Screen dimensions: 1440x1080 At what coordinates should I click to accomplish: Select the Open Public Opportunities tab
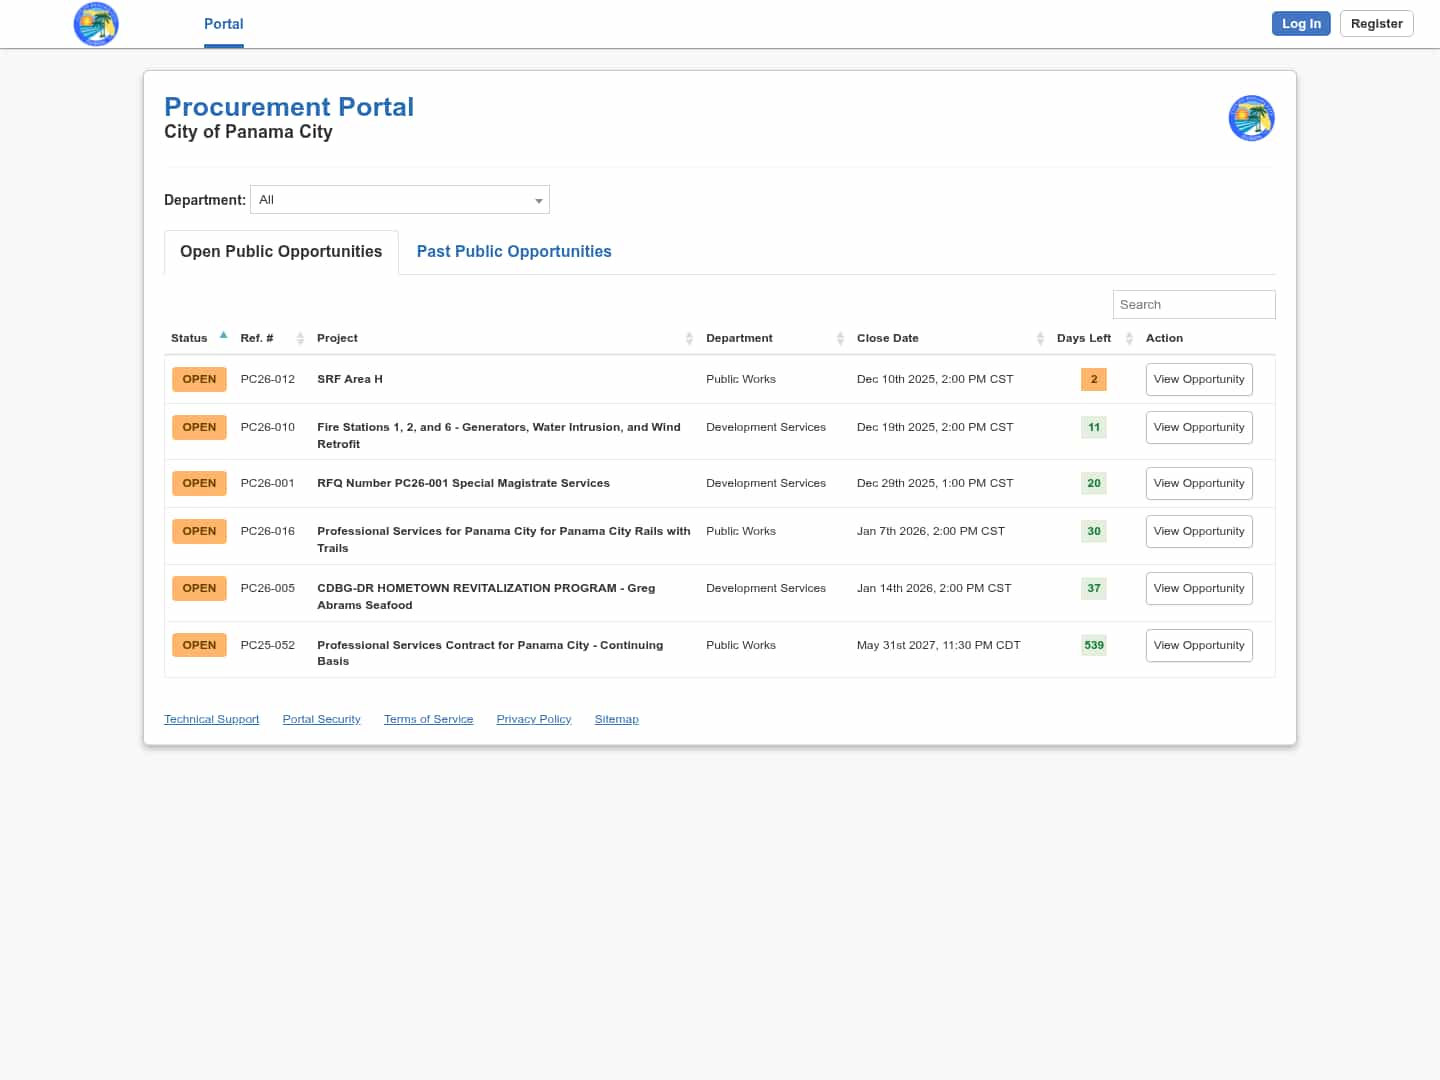[x=281, y=252]
